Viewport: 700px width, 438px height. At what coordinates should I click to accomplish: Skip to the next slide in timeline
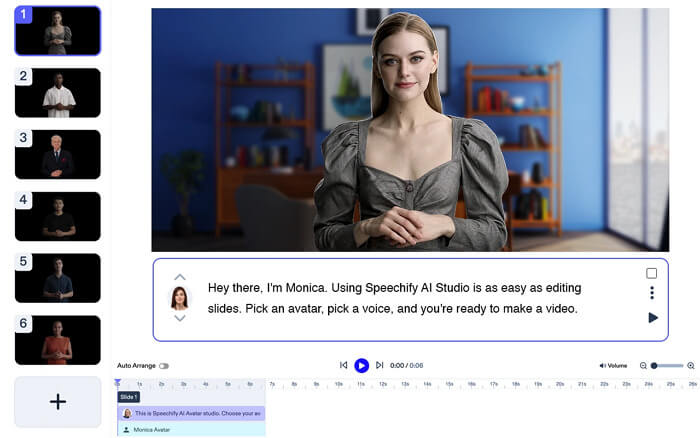[x=379, y=366]
